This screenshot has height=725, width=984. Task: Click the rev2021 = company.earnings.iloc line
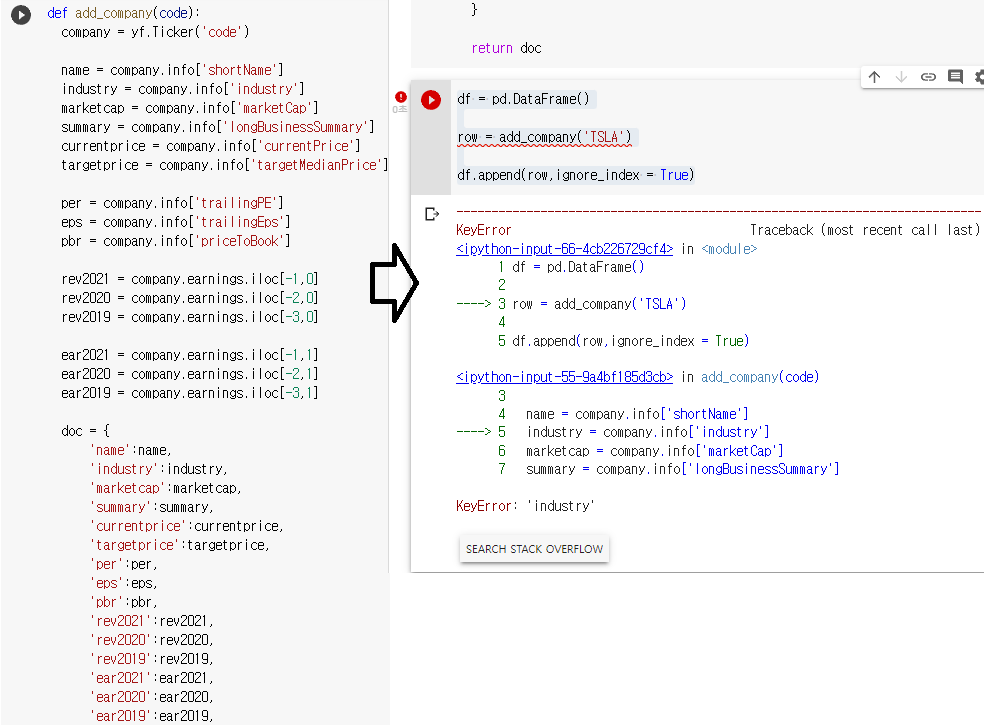pyautogui.click(x=190, y=279)
